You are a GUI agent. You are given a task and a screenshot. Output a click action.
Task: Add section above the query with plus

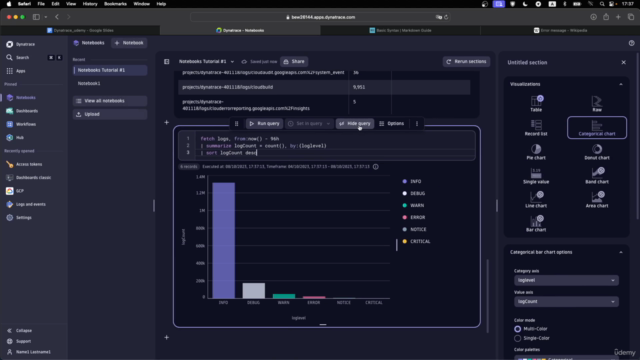pos(167,122)
